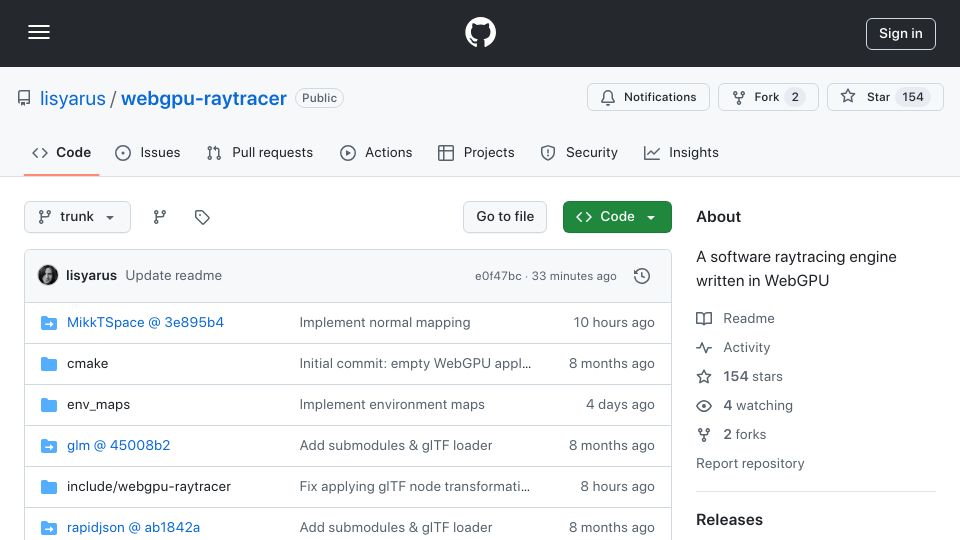Open the cmake folder
Screen dimensions: 960x540
88,364
